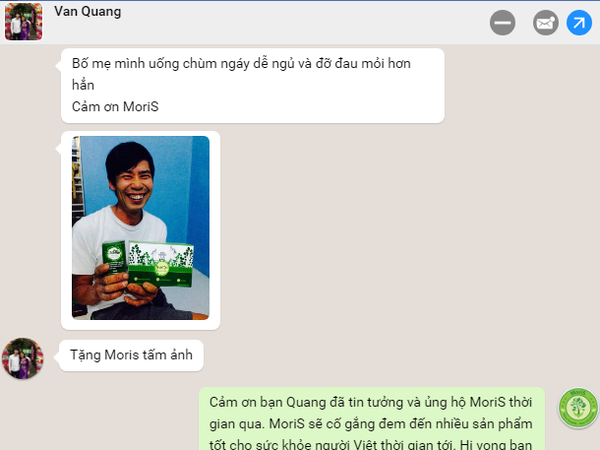Click empty header bar right of Van Quang name

[302, 23]
